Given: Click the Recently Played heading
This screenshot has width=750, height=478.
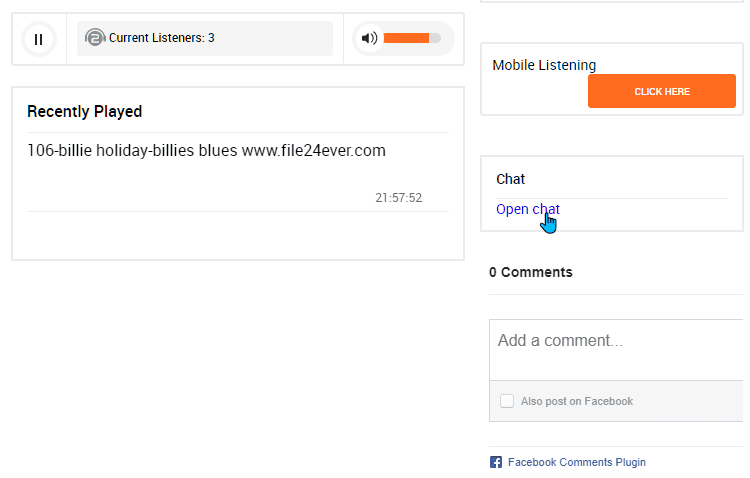Looking at the screenshot, I should pyautogui.click(x=84, y=111).
